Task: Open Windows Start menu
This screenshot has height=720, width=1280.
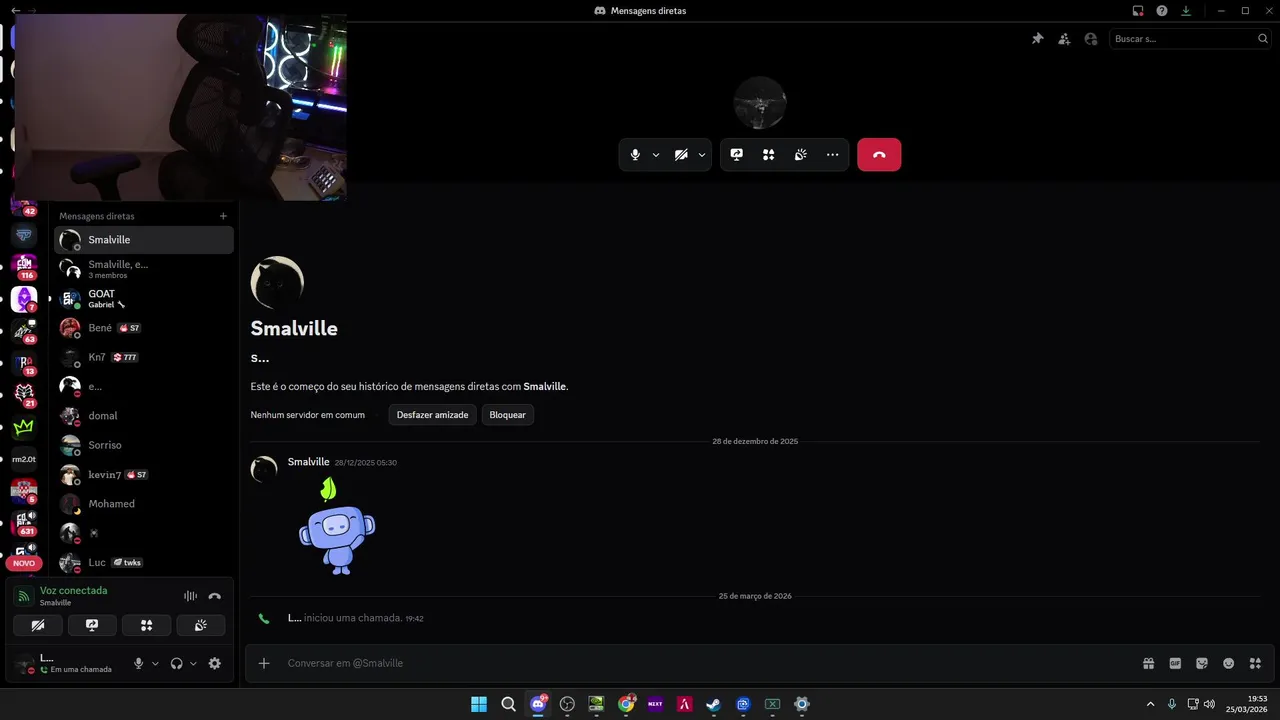Action: (x=479, y=704)
